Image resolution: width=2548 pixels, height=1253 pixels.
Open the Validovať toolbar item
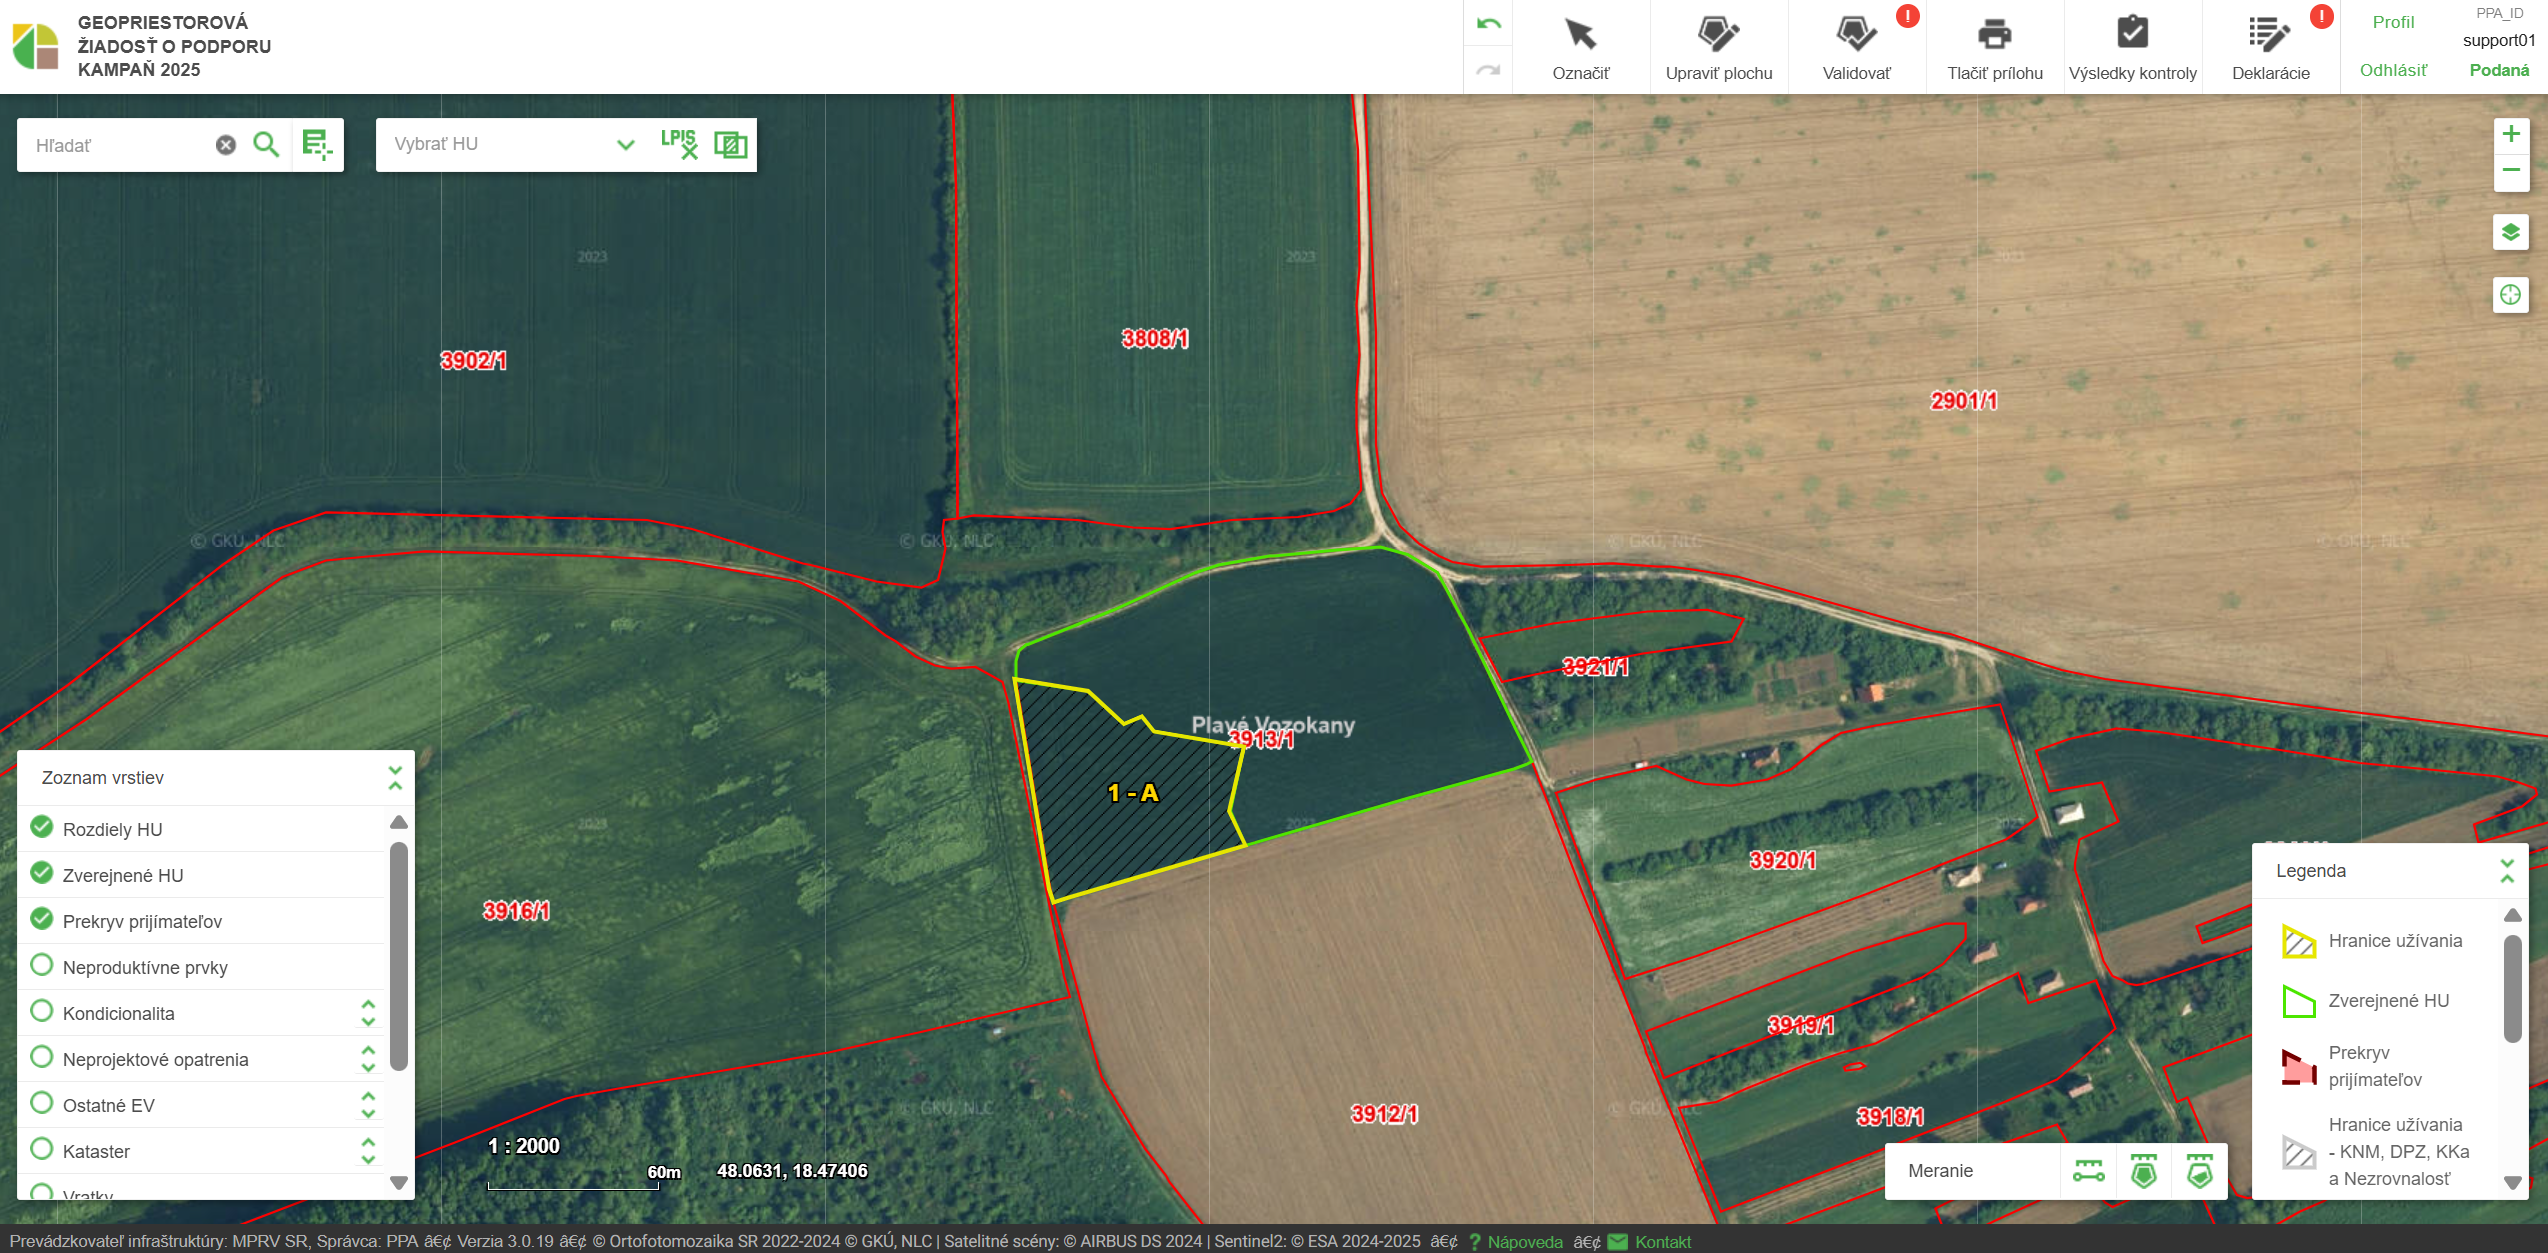pos(1856,46)
